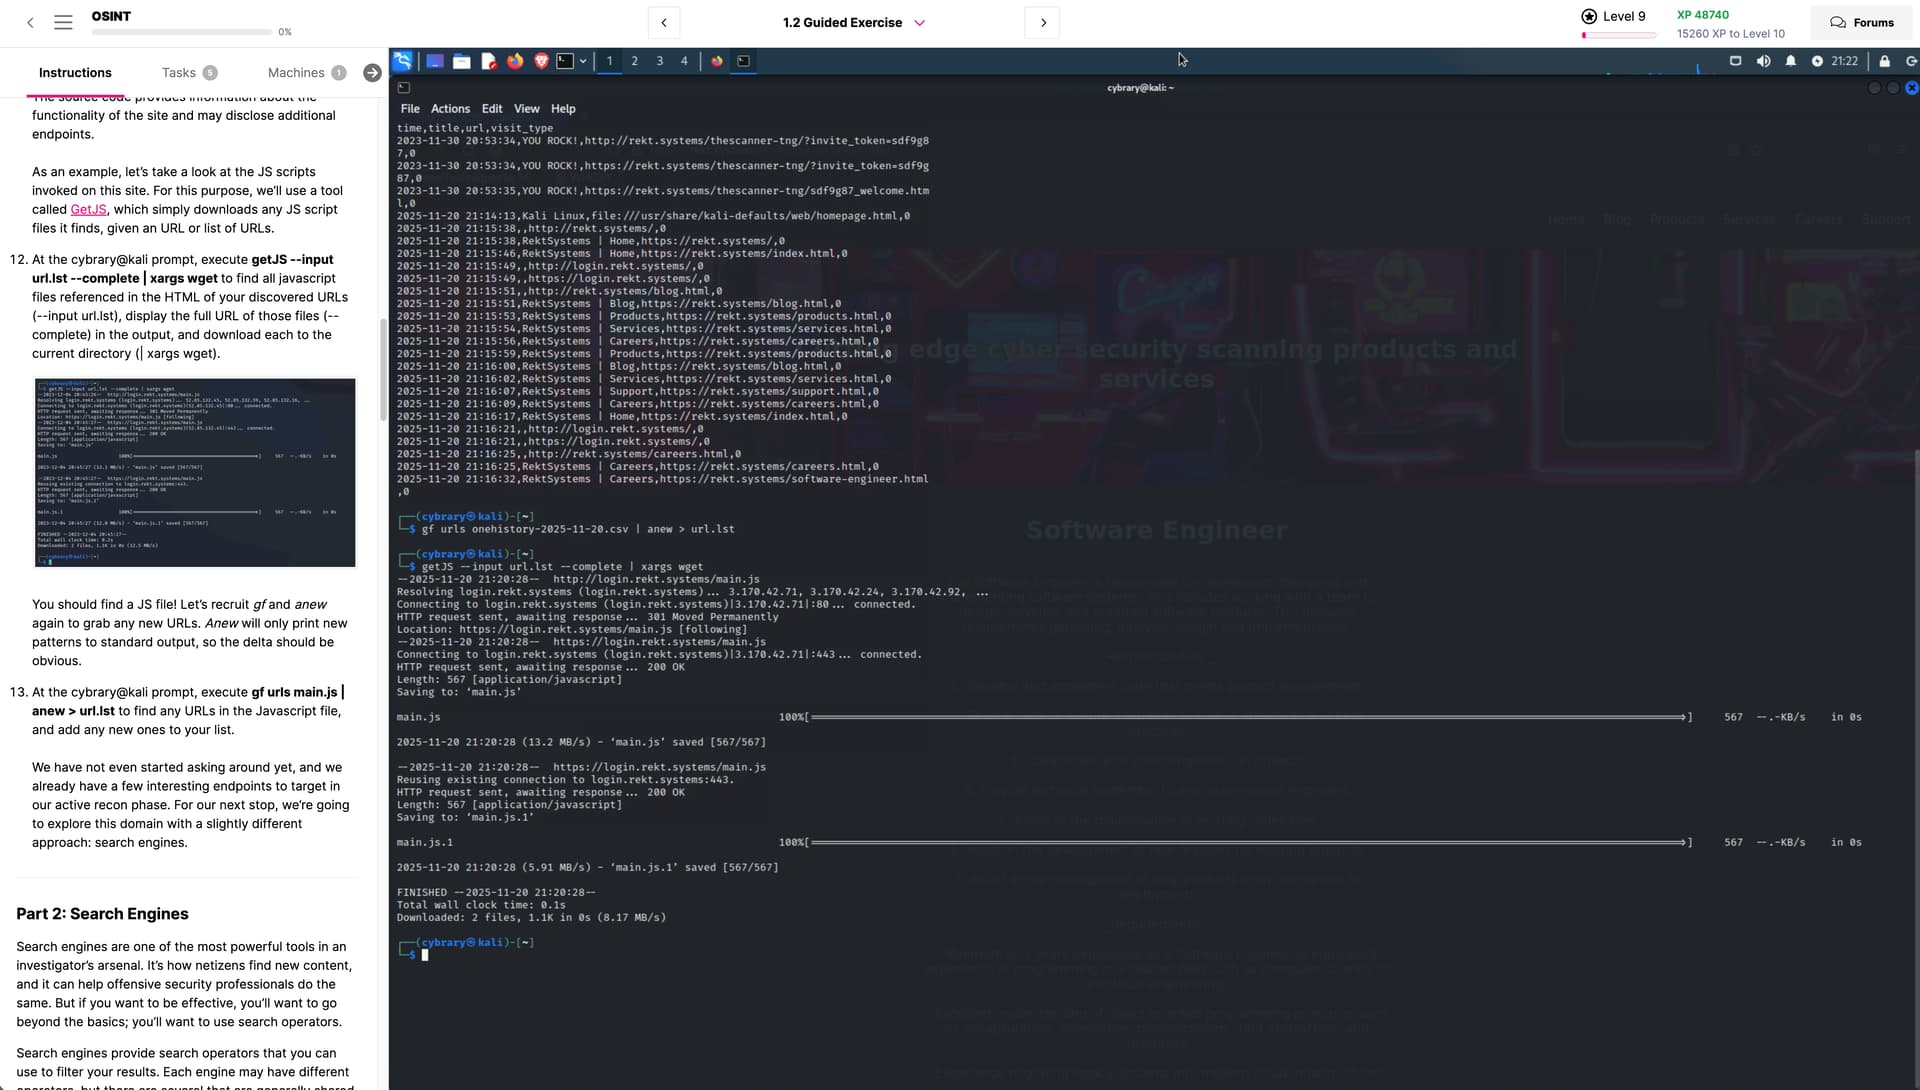
Task: Open the file manager folder icon
Action: [x=461, y=61]
